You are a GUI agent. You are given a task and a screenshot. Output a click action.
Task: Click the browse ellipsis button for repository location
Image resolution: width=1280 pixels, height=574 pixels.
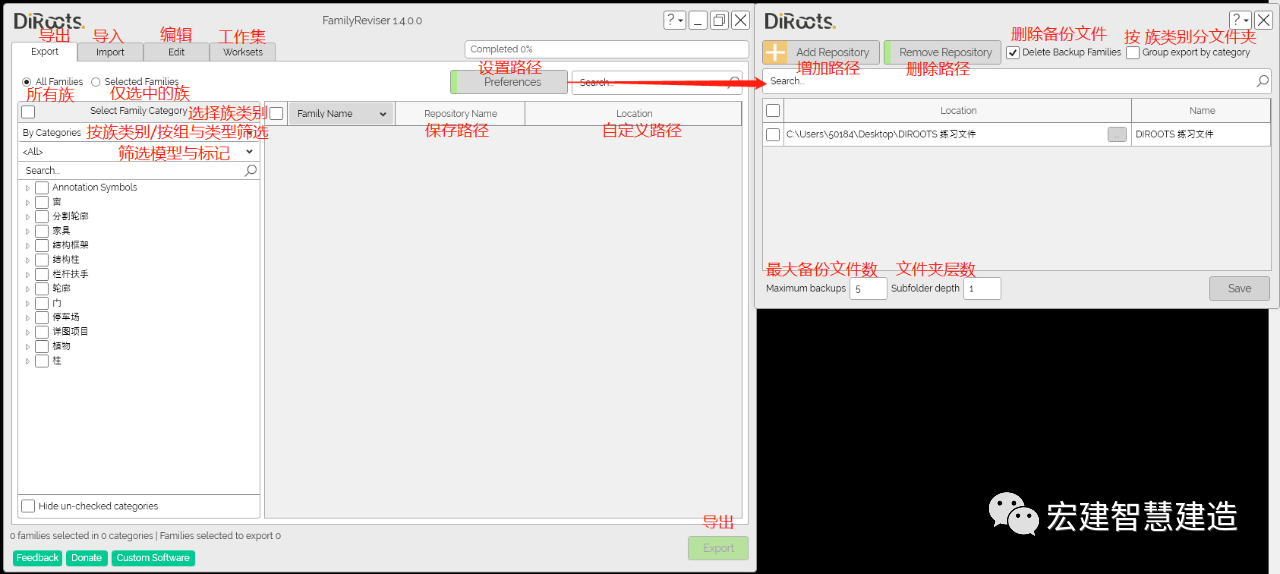click(1117, 134)
